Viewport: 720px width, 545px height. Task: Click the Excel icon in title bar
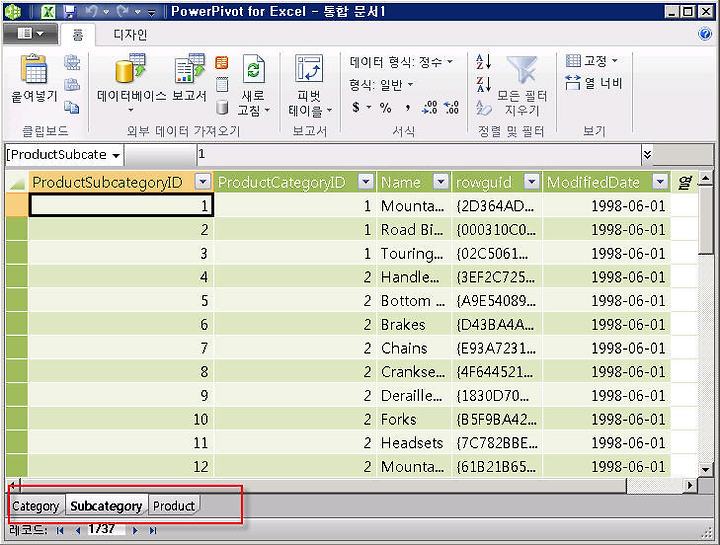tap(48, 11)
